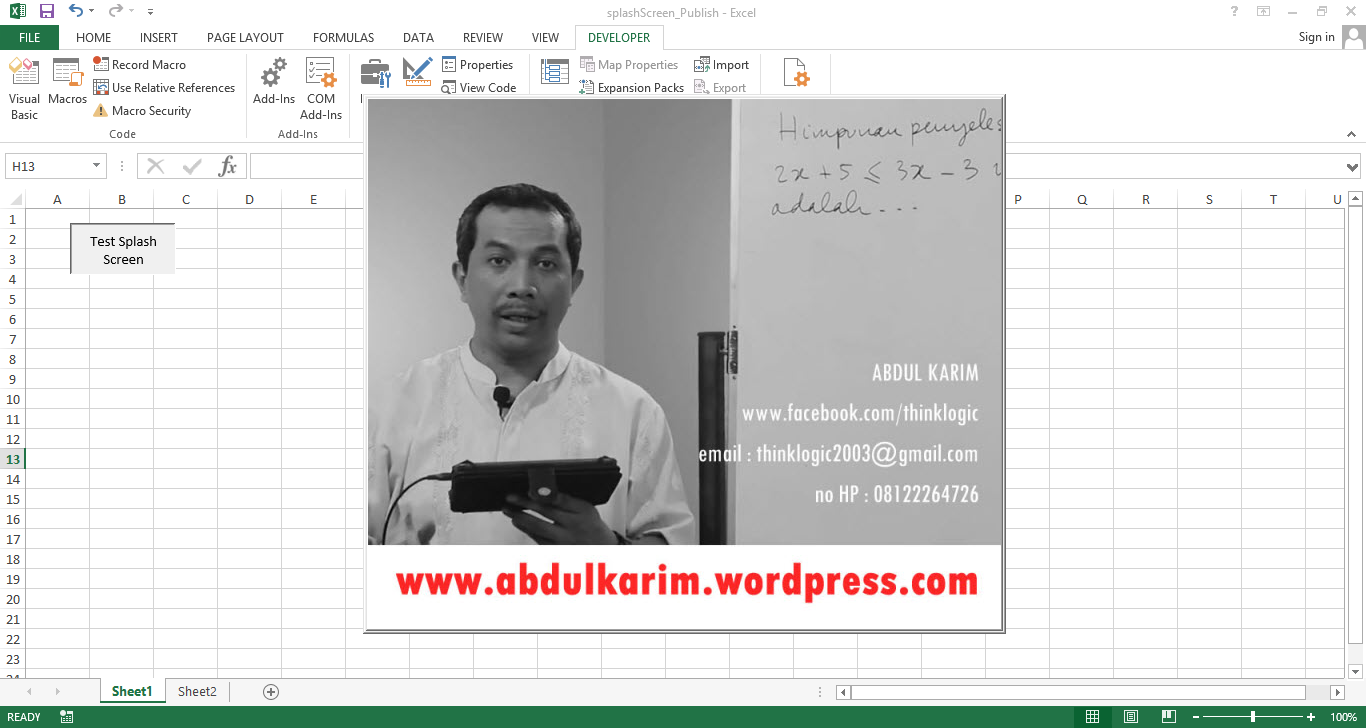Click the Design Mode icon

point(417,72)
